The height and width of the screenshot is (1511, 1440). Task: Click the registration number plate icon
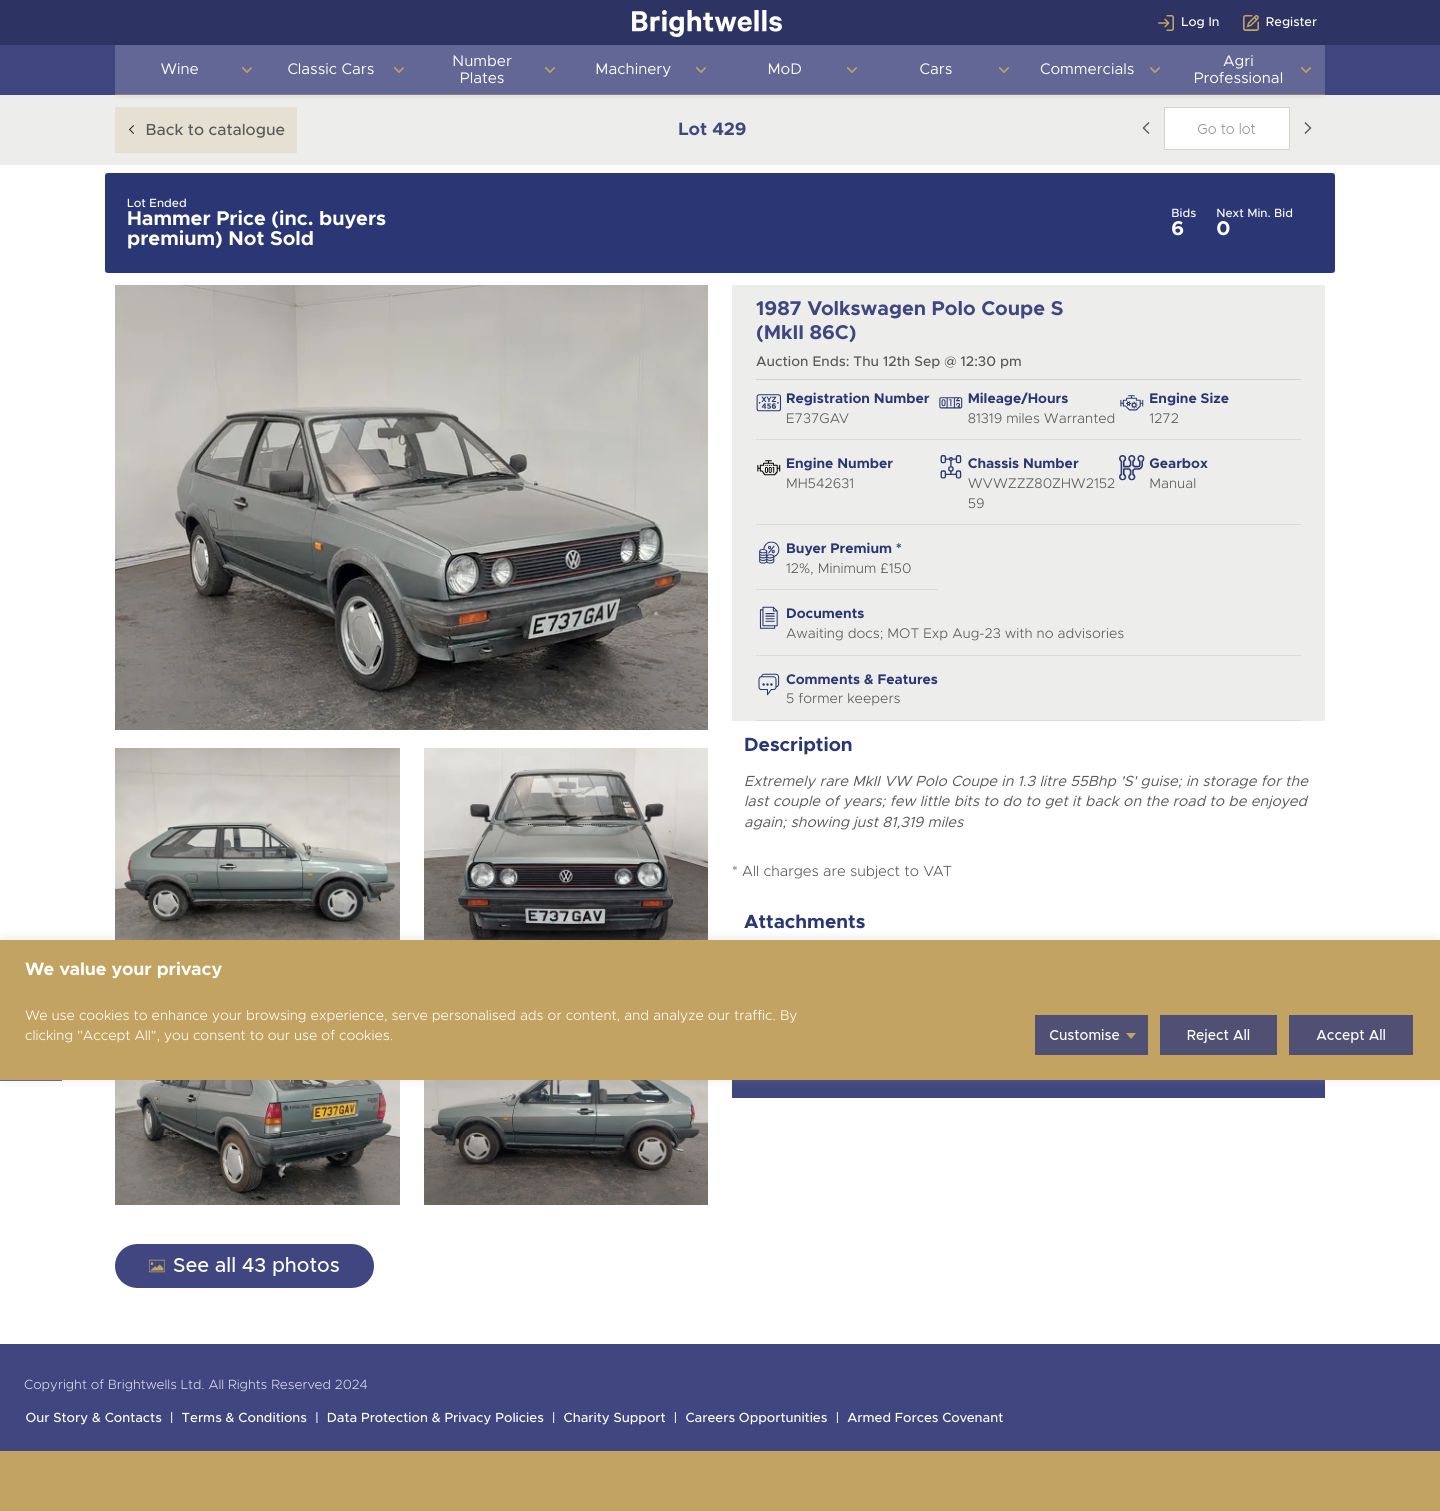(768, 403)
